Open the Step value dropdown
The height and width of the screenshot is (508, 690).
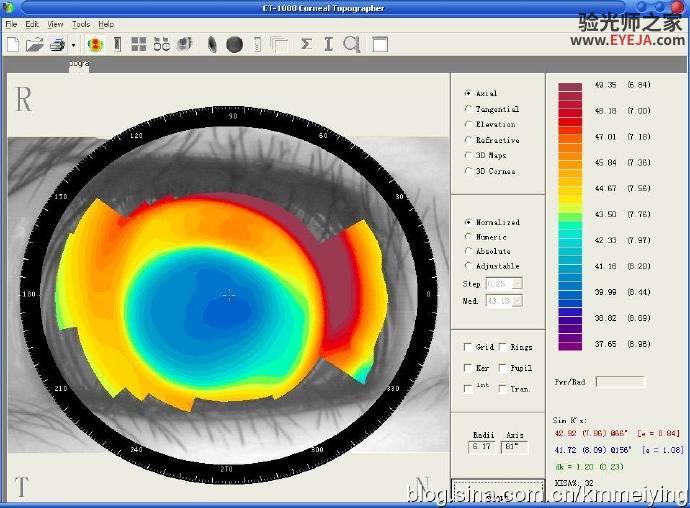(518, 283)
